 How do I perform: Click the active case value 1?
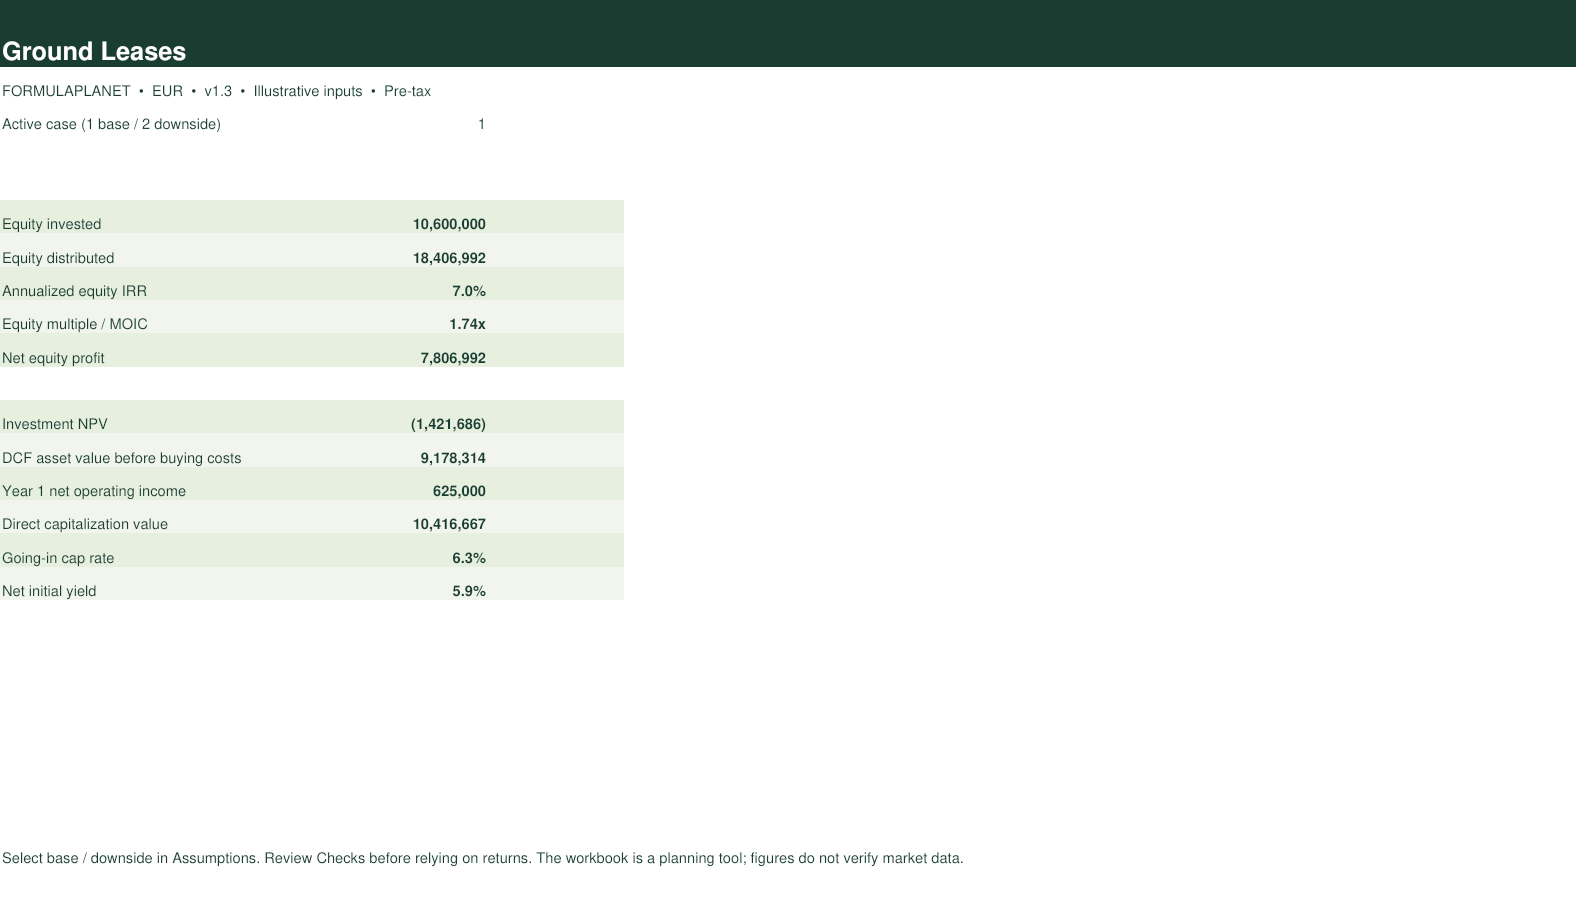[481, 124]
